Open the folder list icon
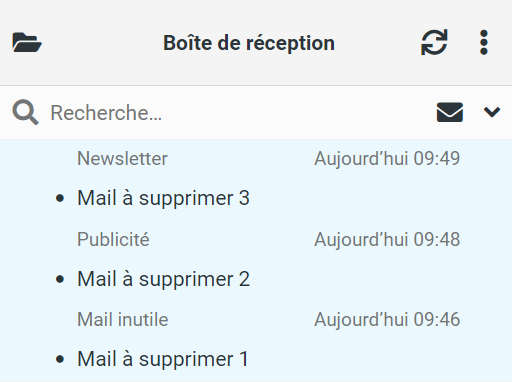This screenshot has height=382, width=512. point(27,42)
